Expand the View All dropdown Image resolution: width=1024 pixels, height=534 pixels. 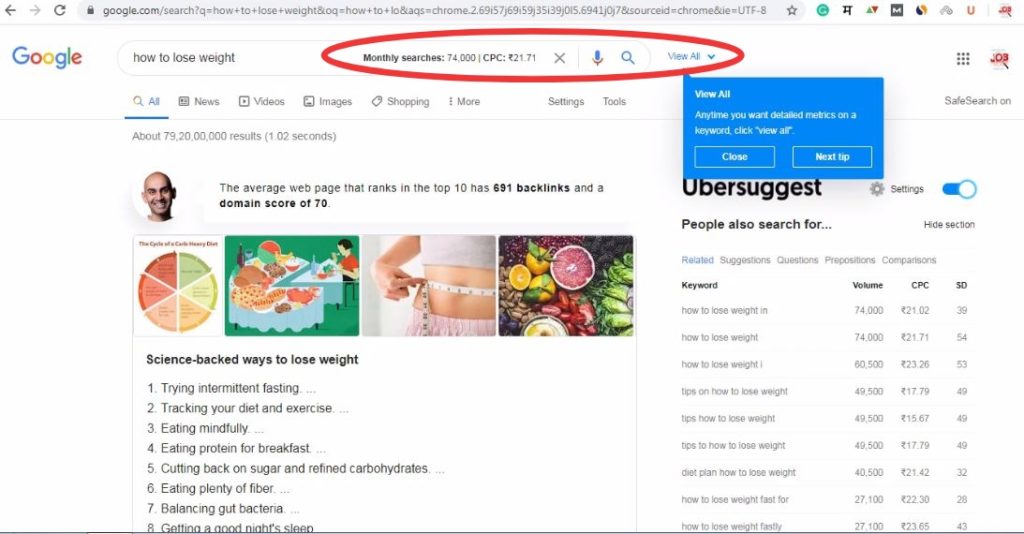[691, 57]
